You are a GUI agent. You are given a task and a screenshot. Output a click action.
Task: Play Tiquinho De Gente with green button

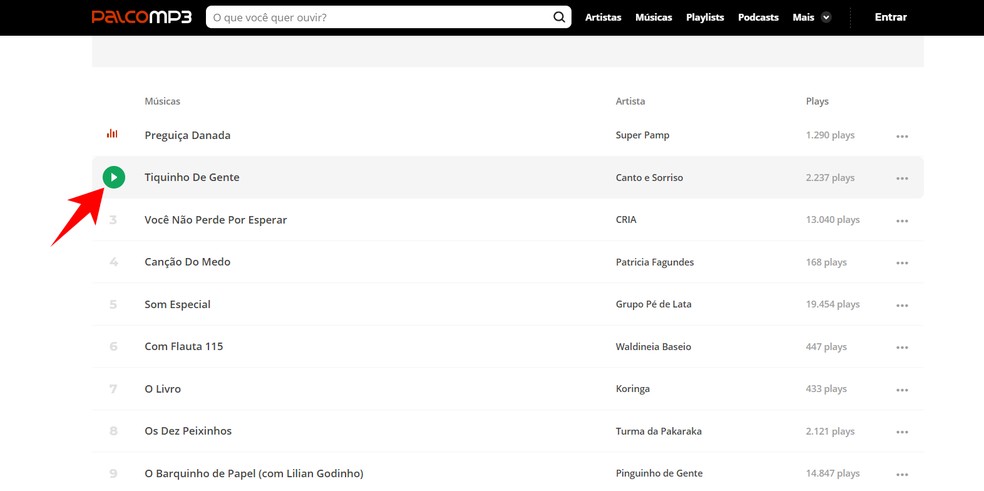114,177
